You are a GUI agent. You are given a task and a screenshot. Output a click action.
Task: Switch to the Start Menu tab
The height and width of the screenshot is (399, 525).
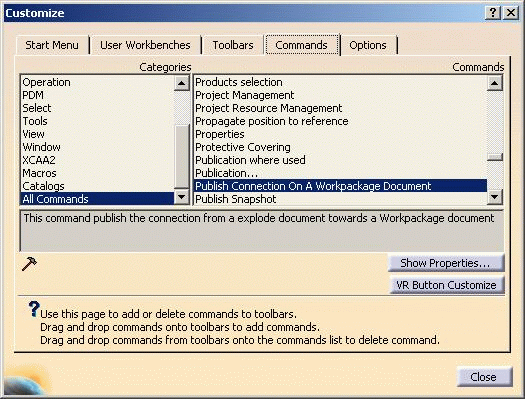pyautogui.click(x=52, y=45)
